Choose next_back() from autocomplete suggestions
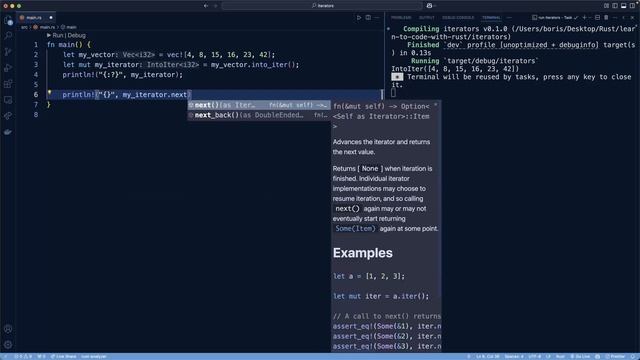The width and height of the screenshot is (640, 360). click(259, 115)
